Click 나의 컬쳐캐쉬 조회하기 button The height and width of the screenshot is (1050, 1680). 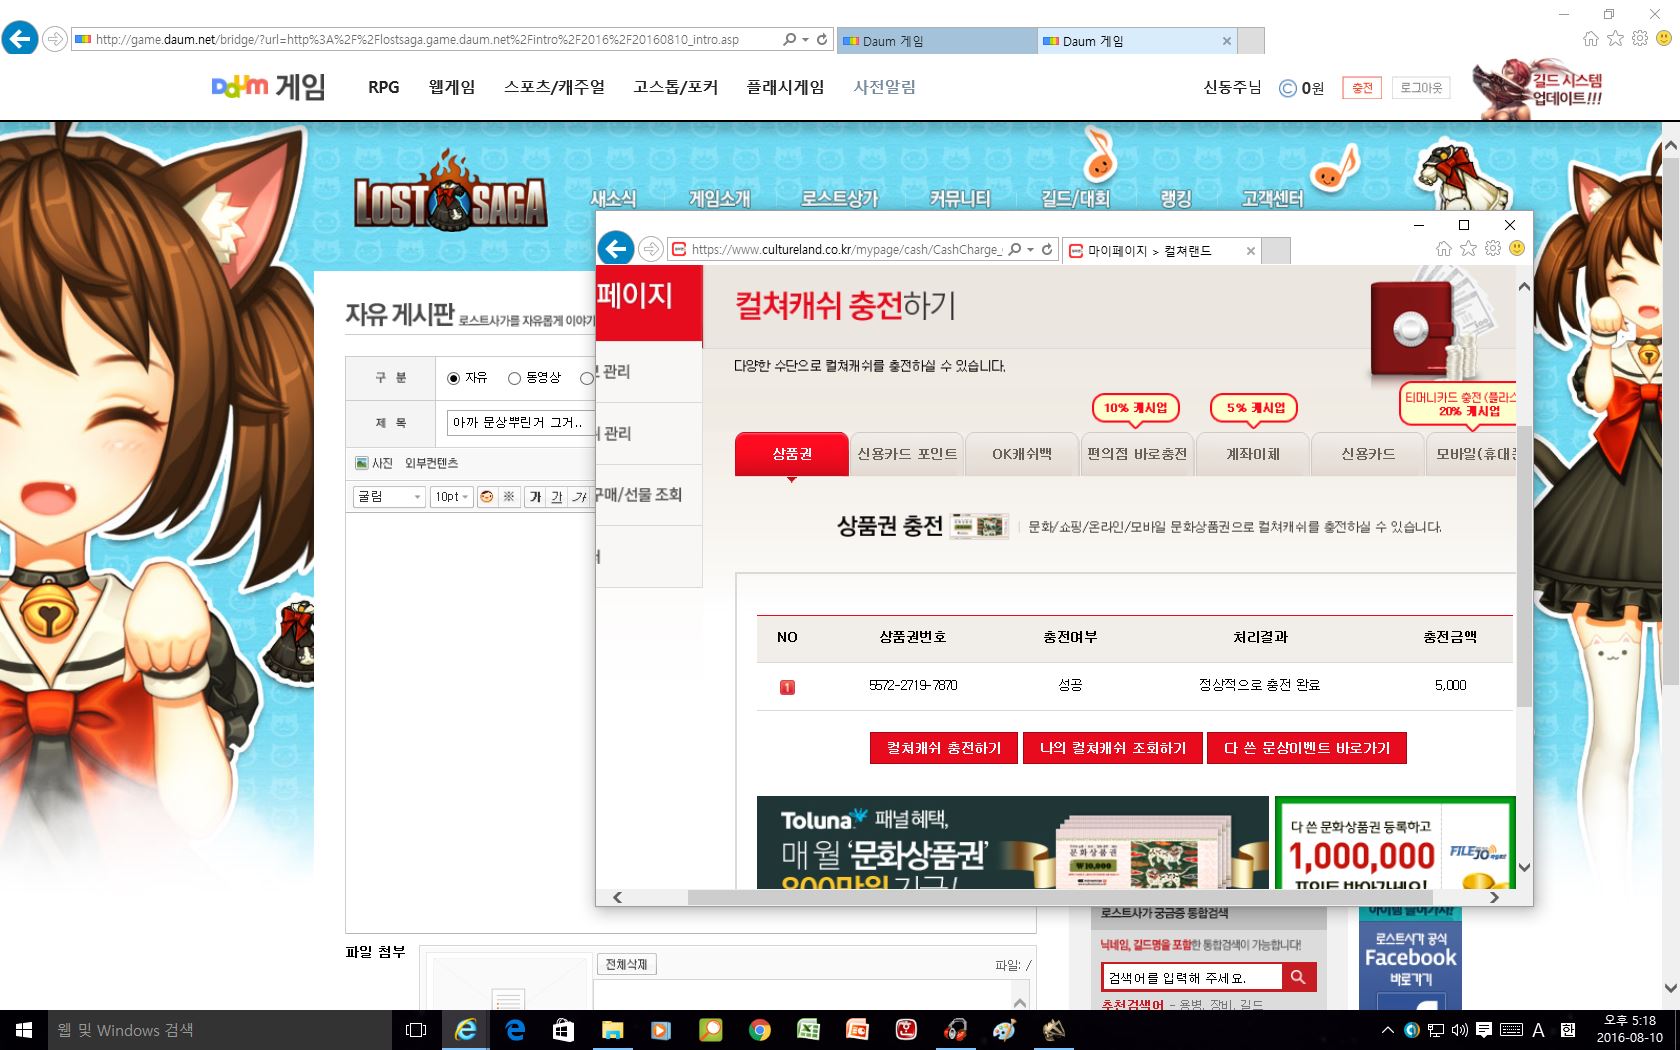point(1113,748)
